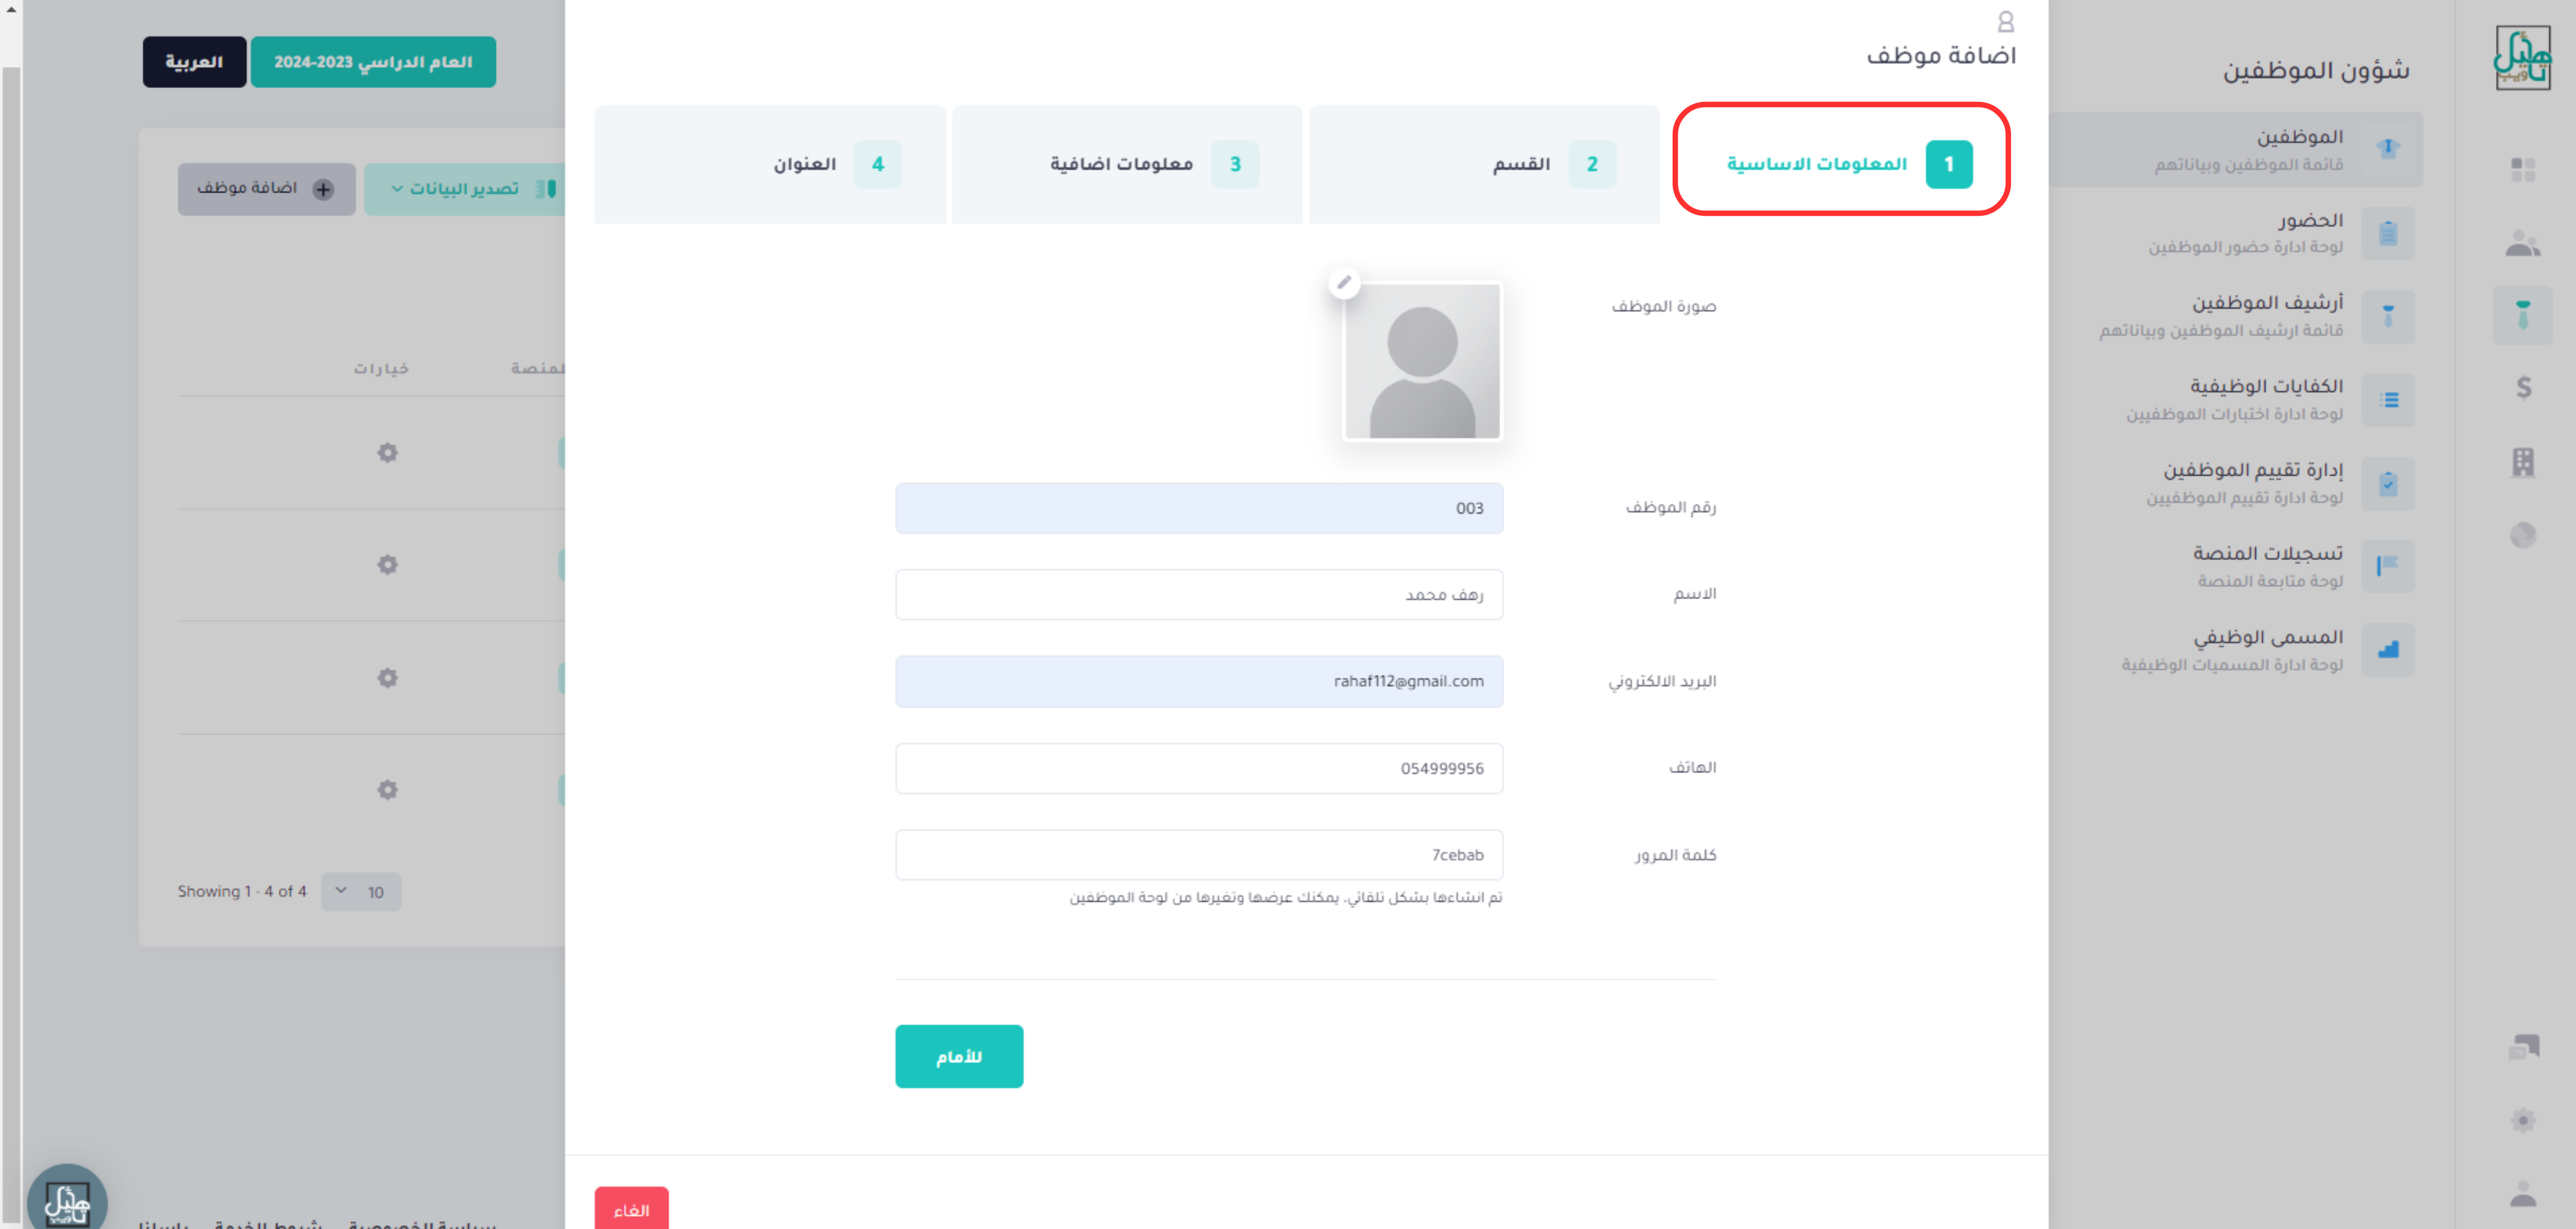
Task: Open options gear for the second table row
Action: point(387,565)
